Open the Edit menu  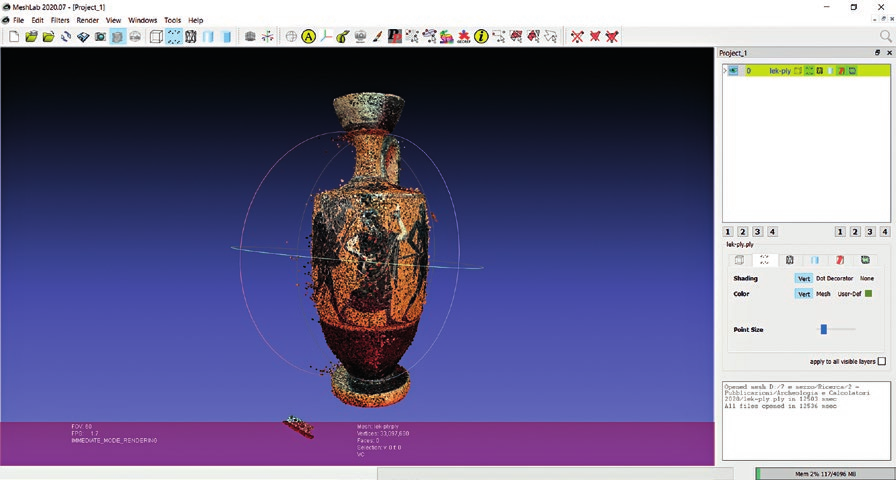tap(38, 20)
